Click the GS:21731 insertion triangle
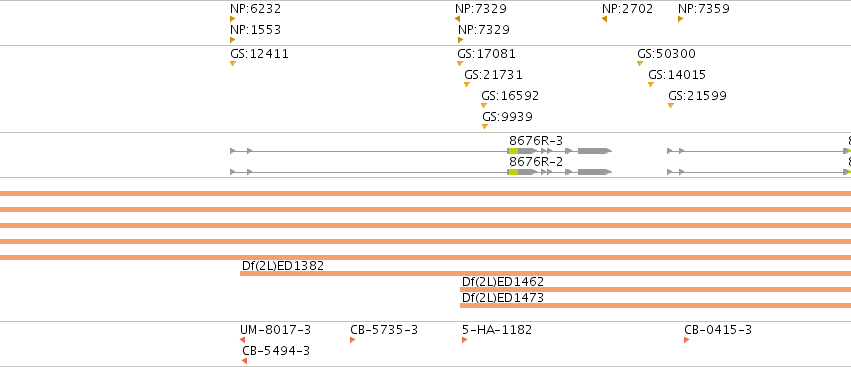 click(x=467, y=85)
